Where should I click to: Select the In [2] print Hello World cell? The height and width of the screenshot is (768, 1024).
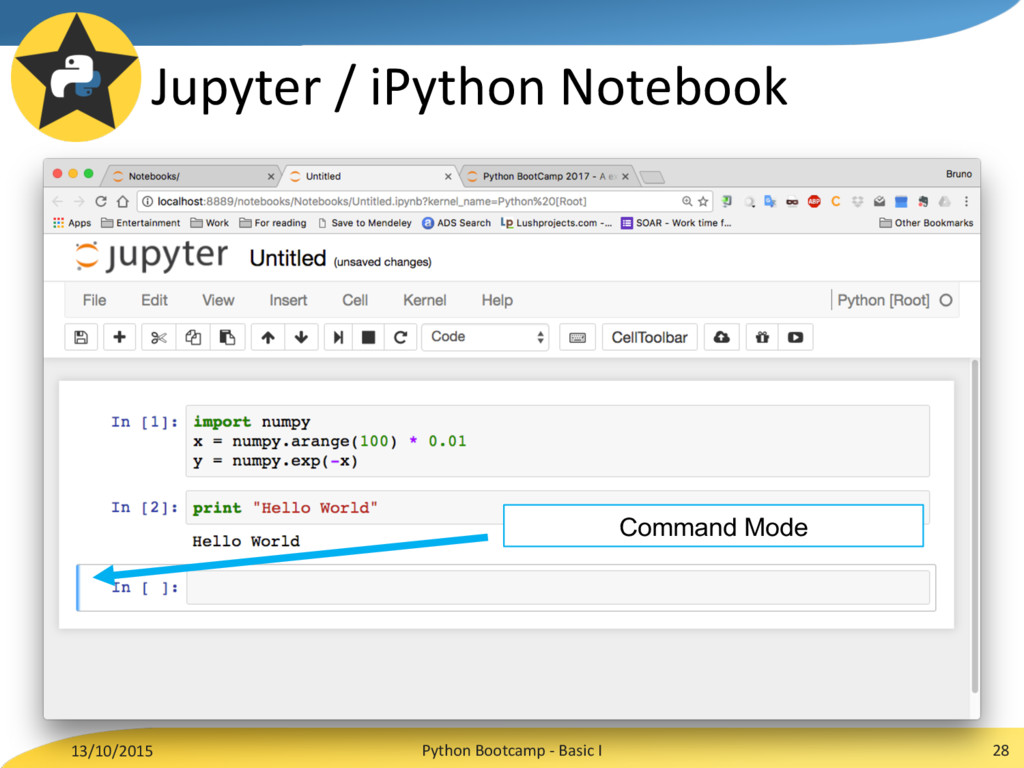click(x=558, y=507)
